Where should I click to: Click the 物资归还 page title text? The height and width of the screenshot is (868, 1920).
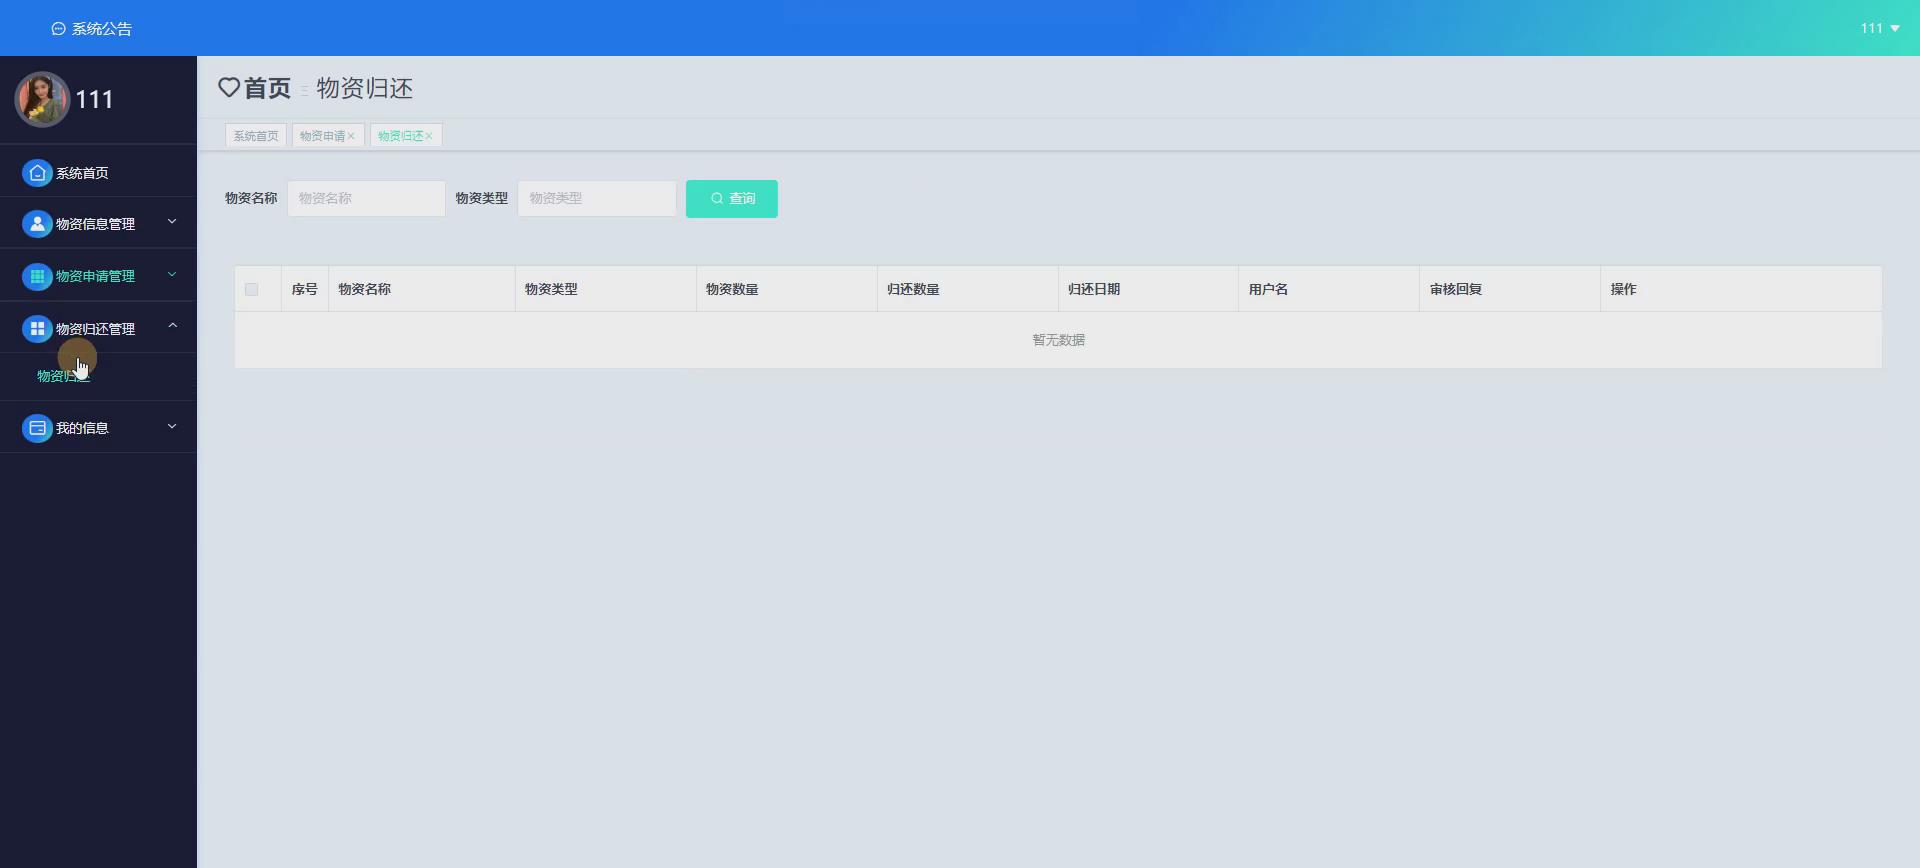[365, 88]
